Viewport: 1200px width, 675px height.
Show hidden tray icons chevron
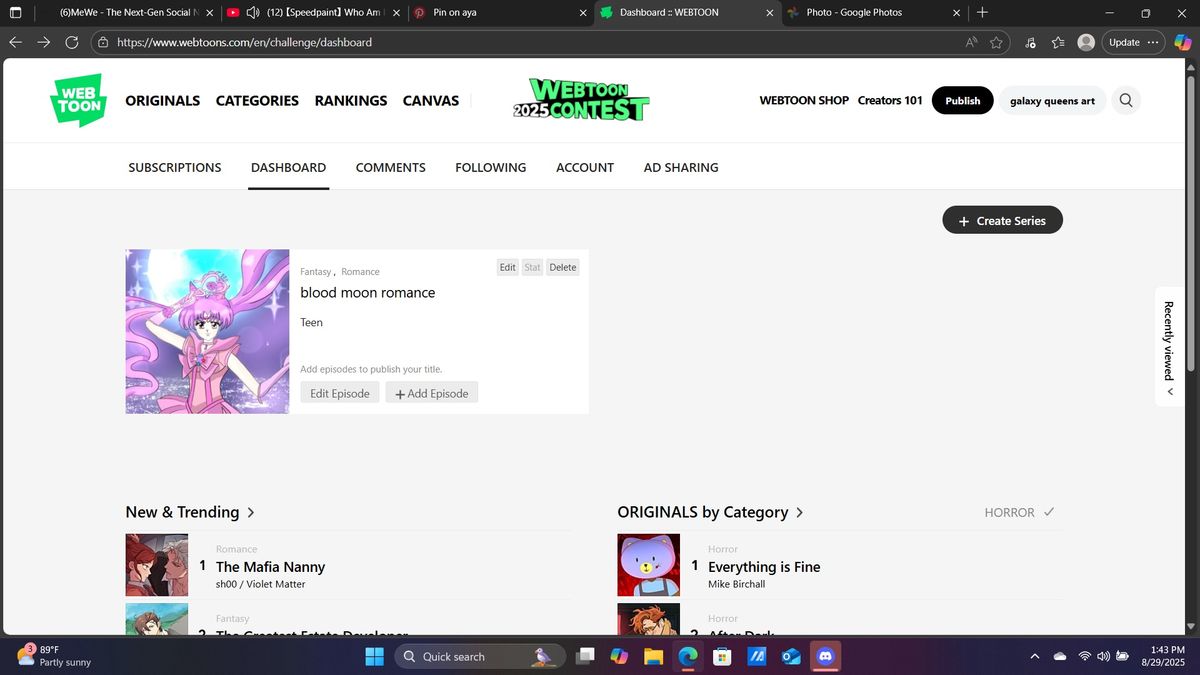pos(1034,656)
